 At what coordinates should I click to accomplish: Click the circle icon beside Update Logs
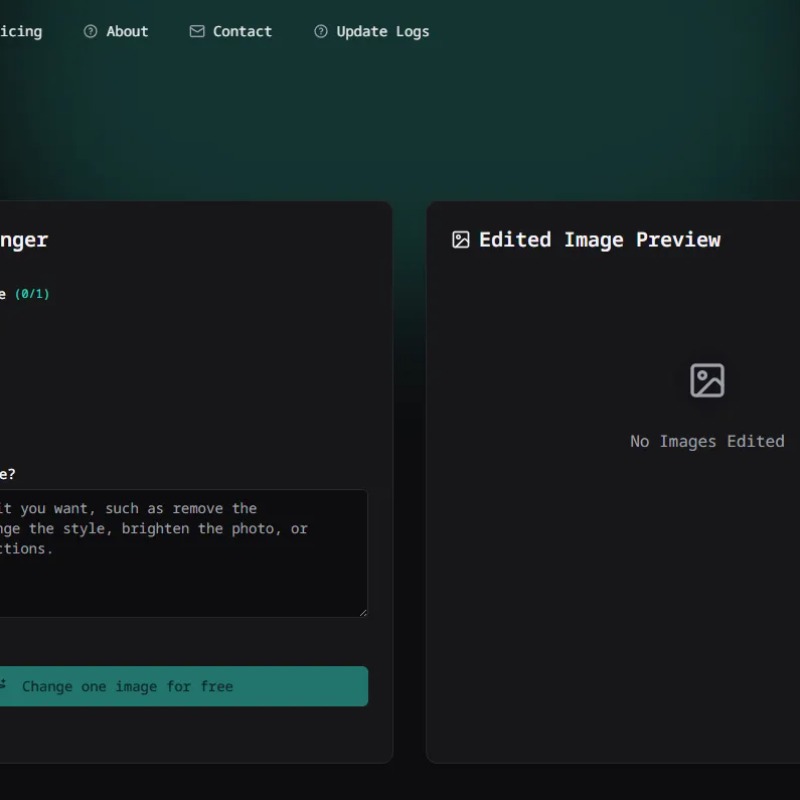click(x=320, y=32)
